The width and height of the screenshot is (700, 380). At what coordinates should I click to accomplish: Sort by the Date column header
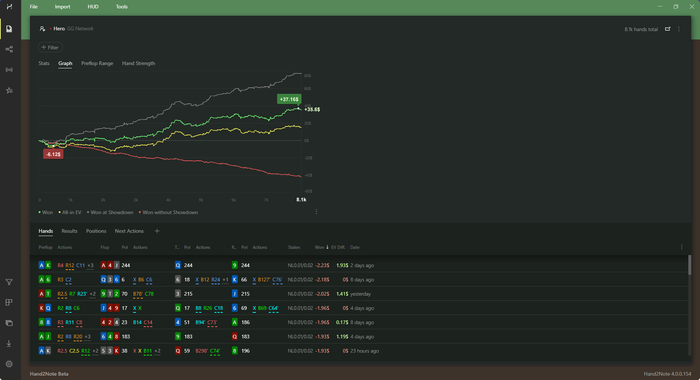354,247
